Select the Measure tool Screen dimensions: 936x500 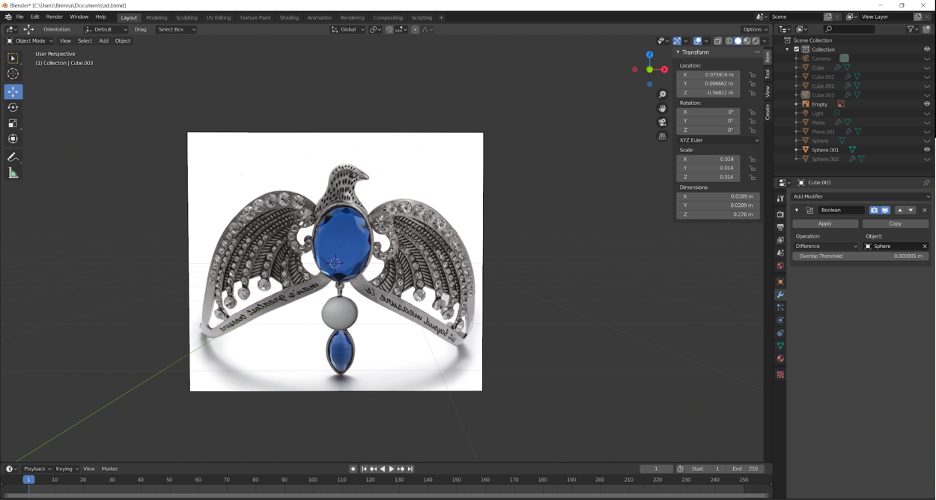point(13,173)
